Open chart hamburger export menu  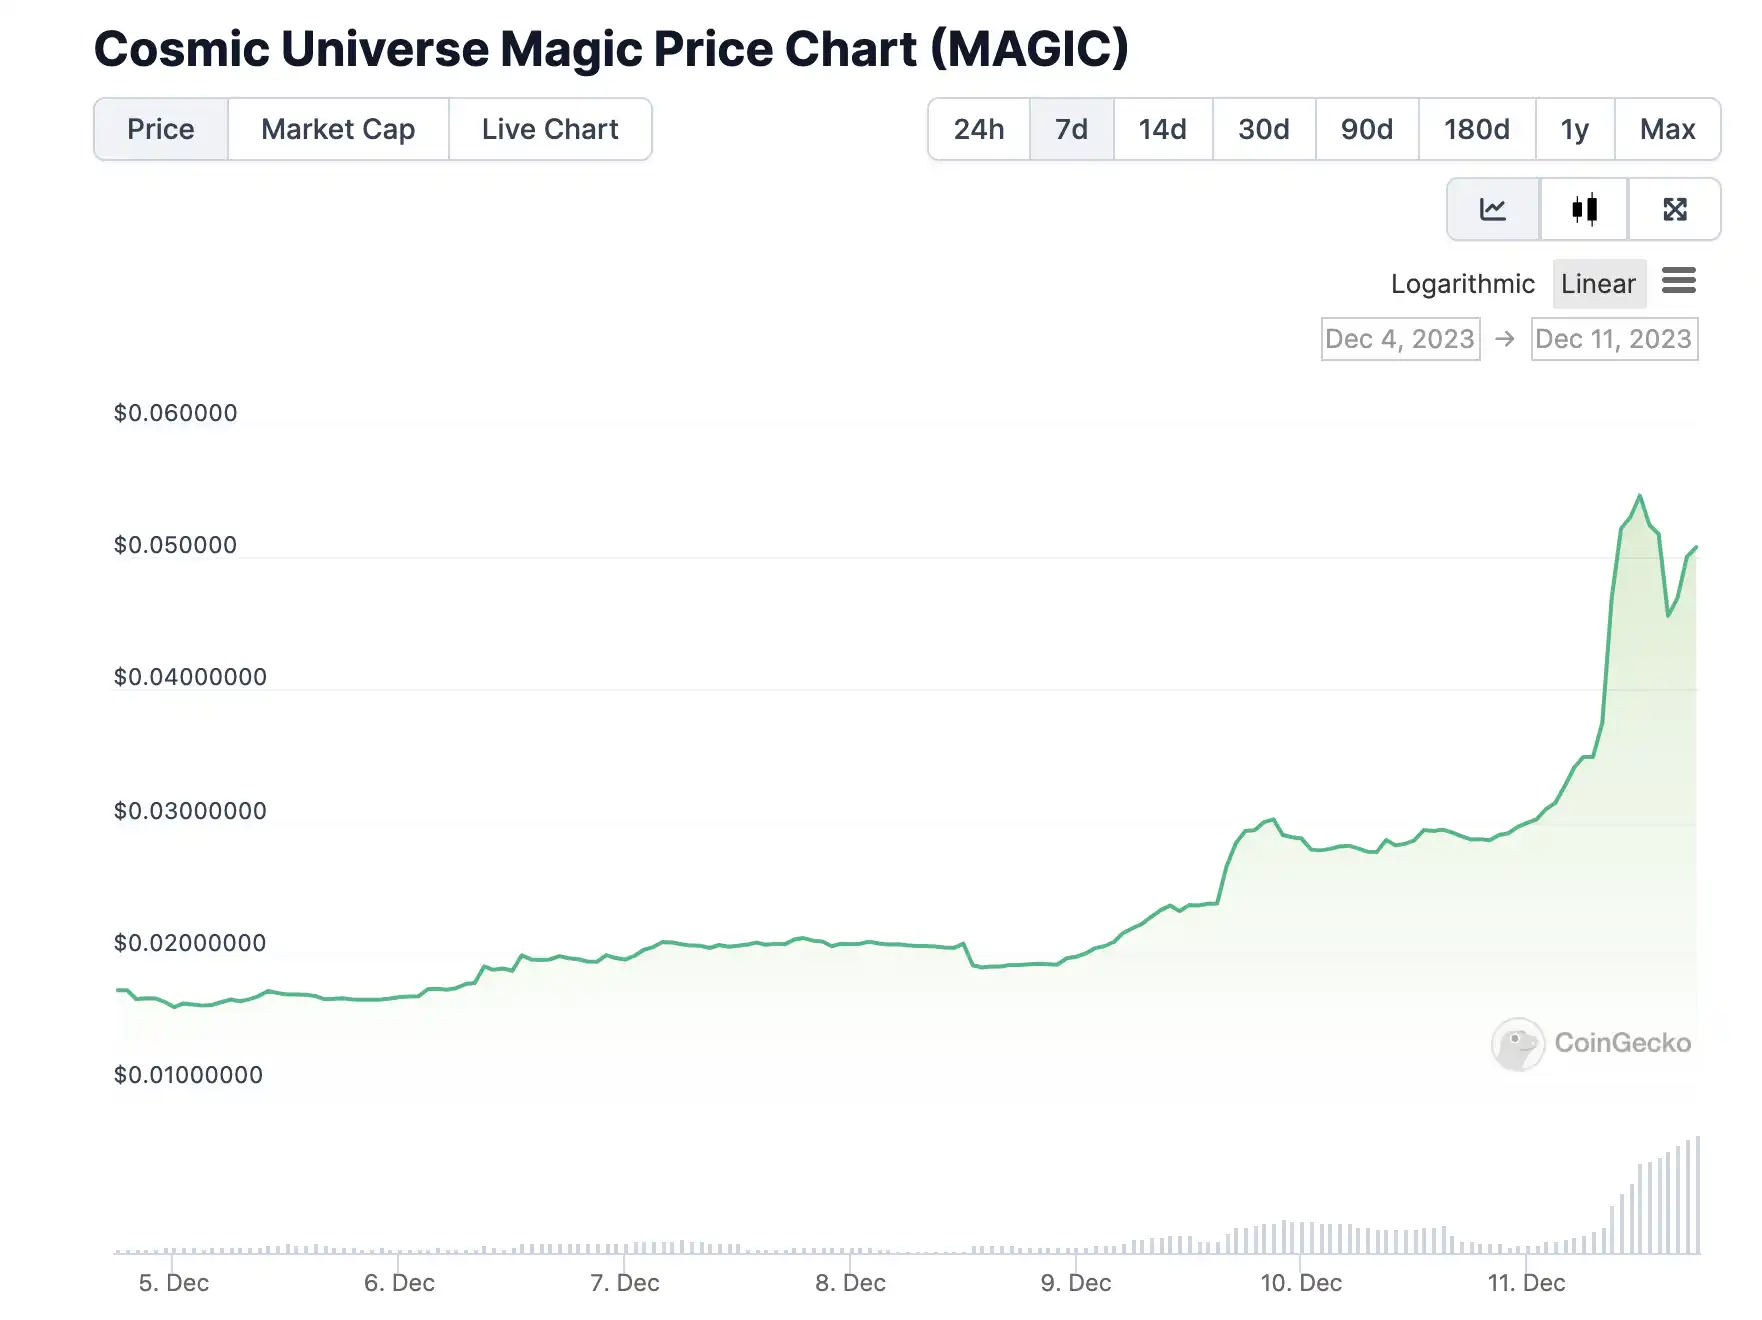coord(1679,281)
